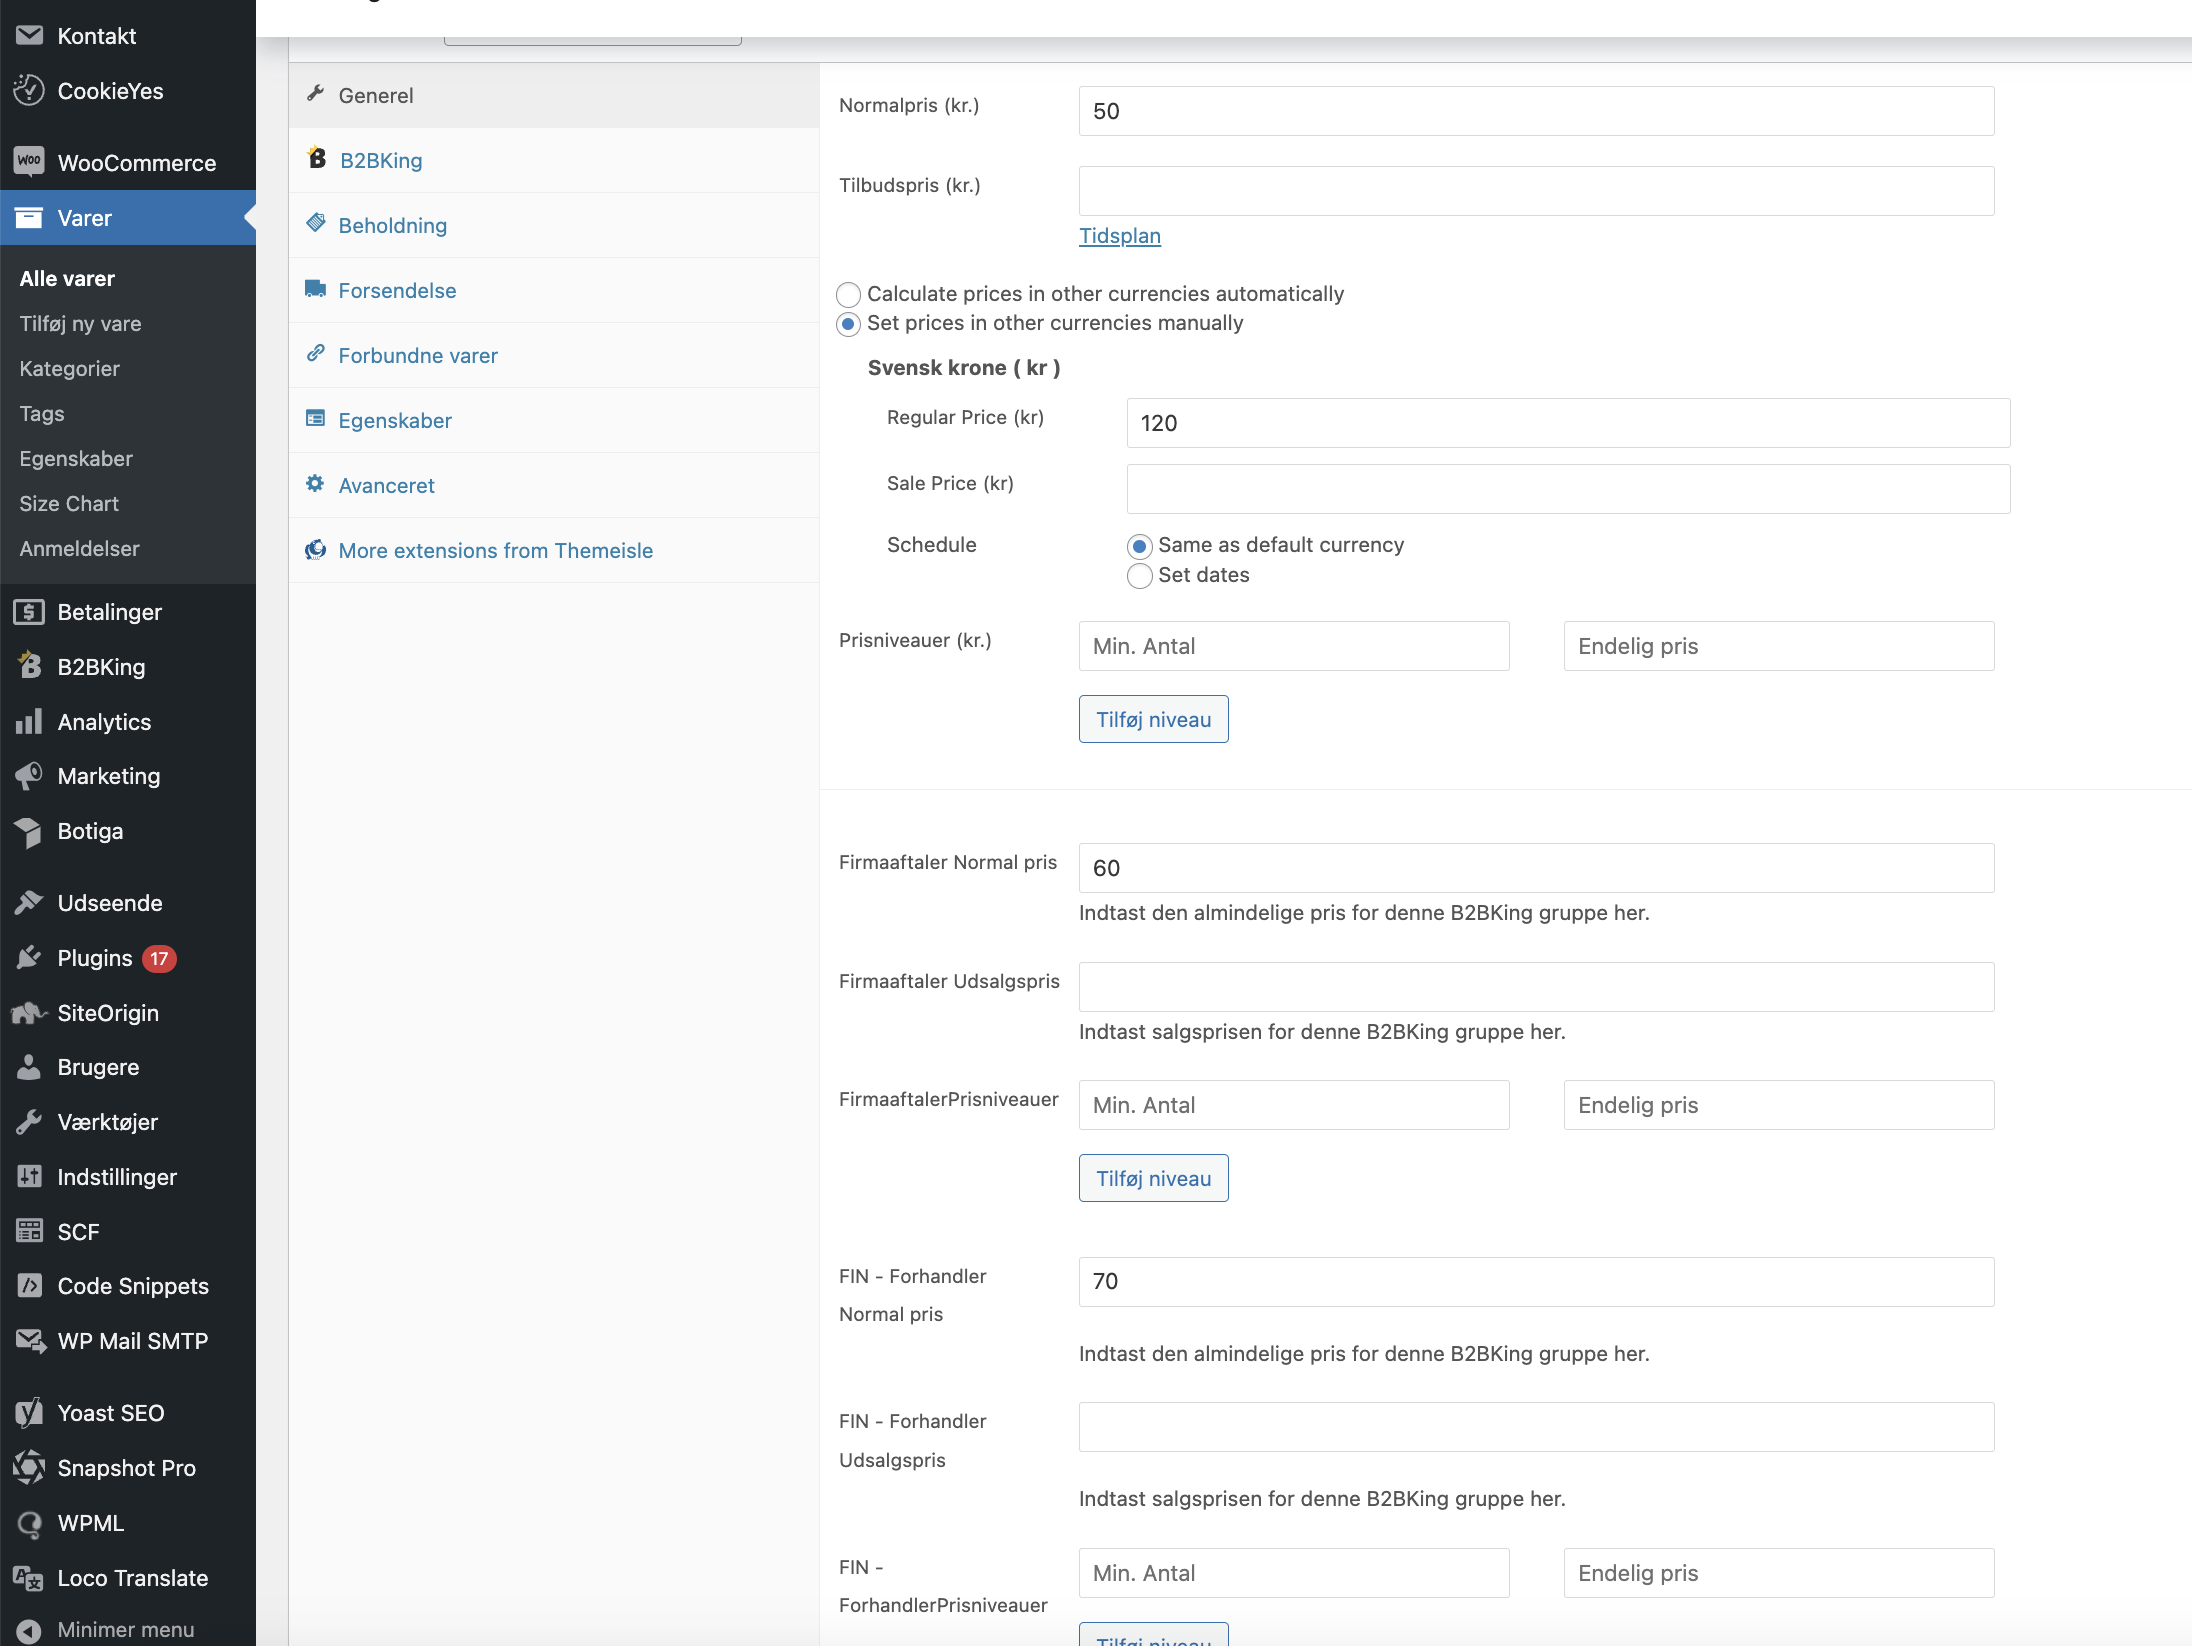
Task: Open the Kontakt envelope icon
Action: [x=29, y=36]
